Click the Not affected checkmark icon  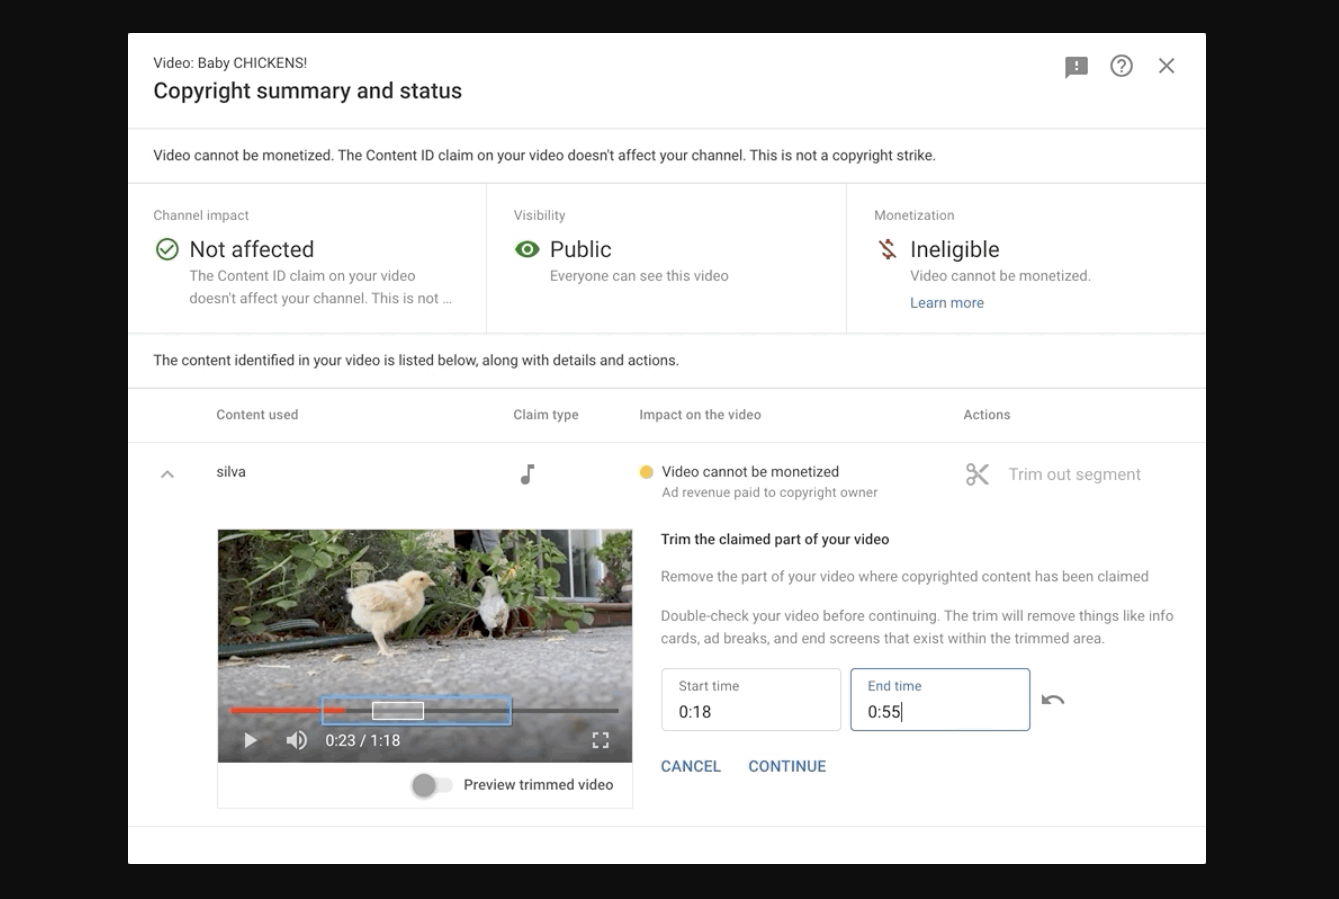167,249
